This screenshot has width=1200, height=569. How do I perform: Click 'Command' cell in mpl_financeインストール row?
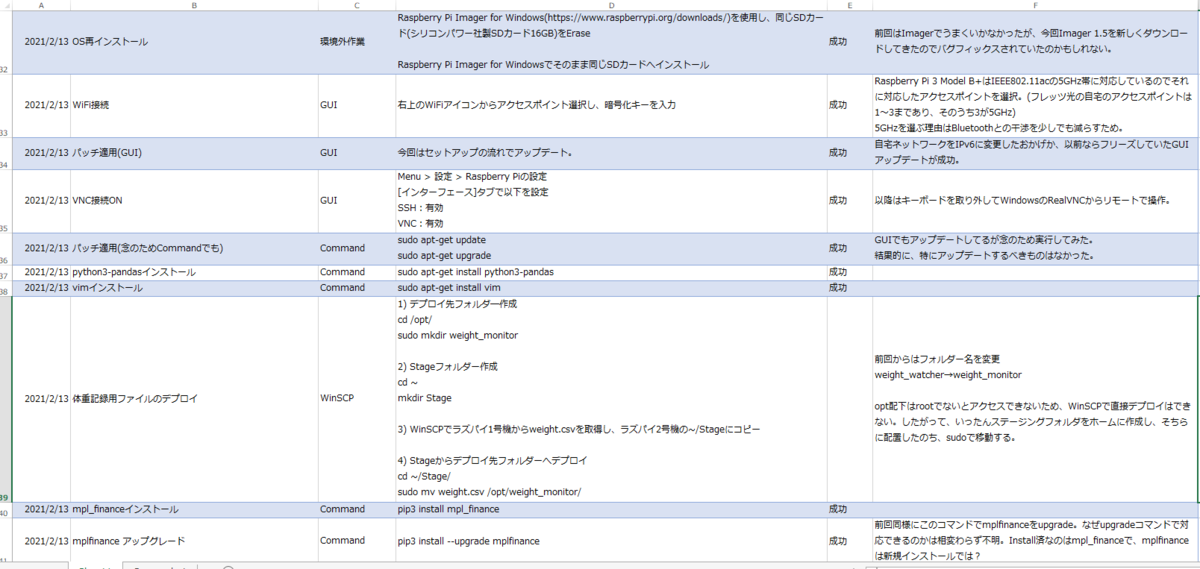(356, 510)
